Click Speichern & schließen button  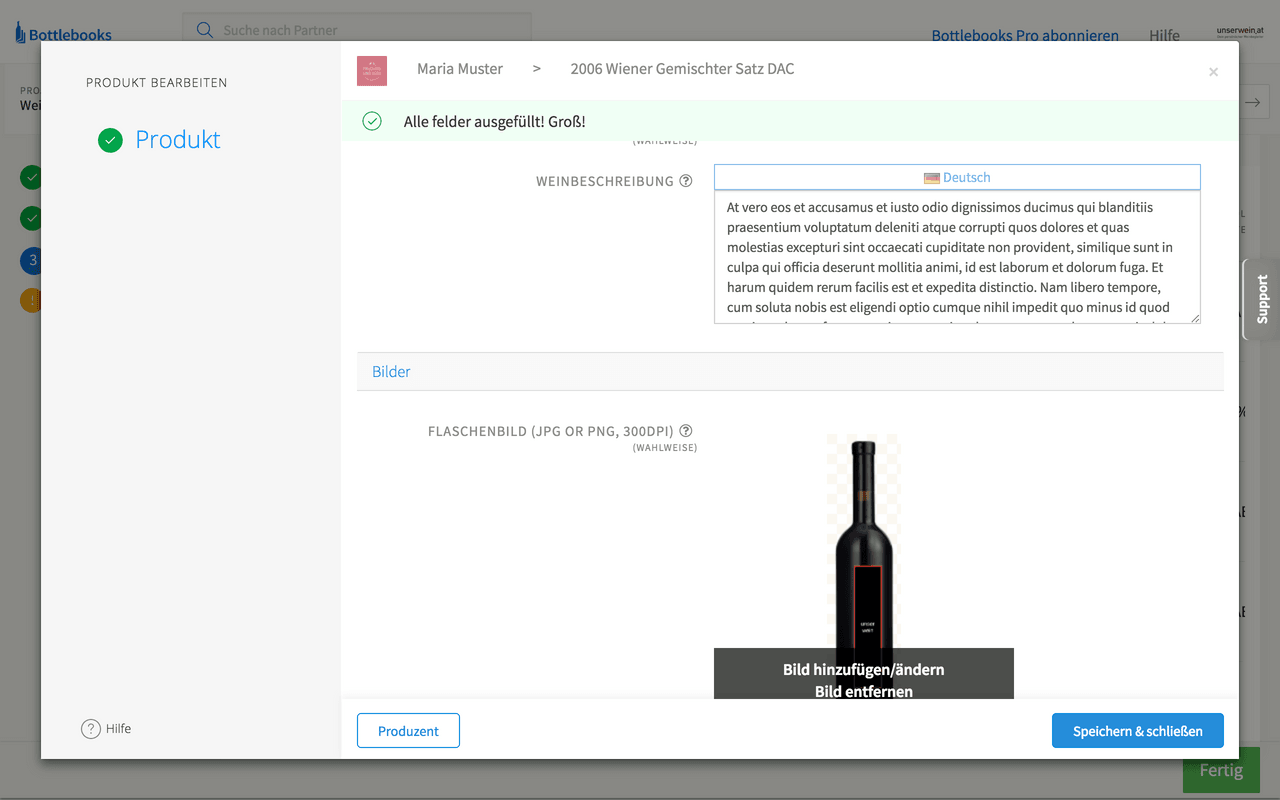1138,731
